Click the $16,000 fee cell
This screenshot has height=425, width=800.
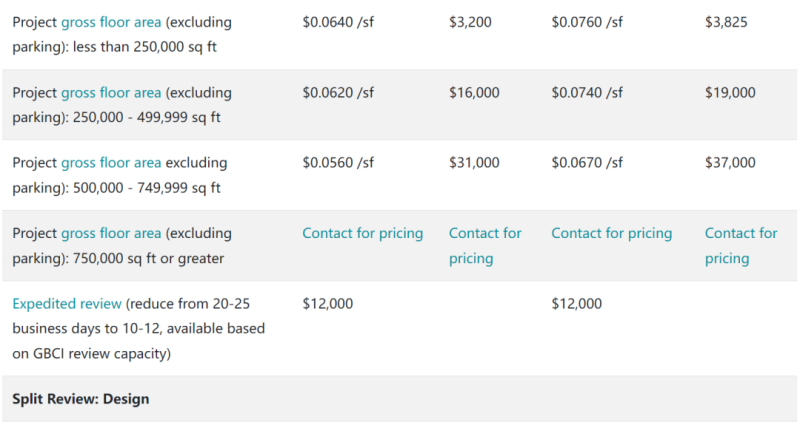point(474,93)
